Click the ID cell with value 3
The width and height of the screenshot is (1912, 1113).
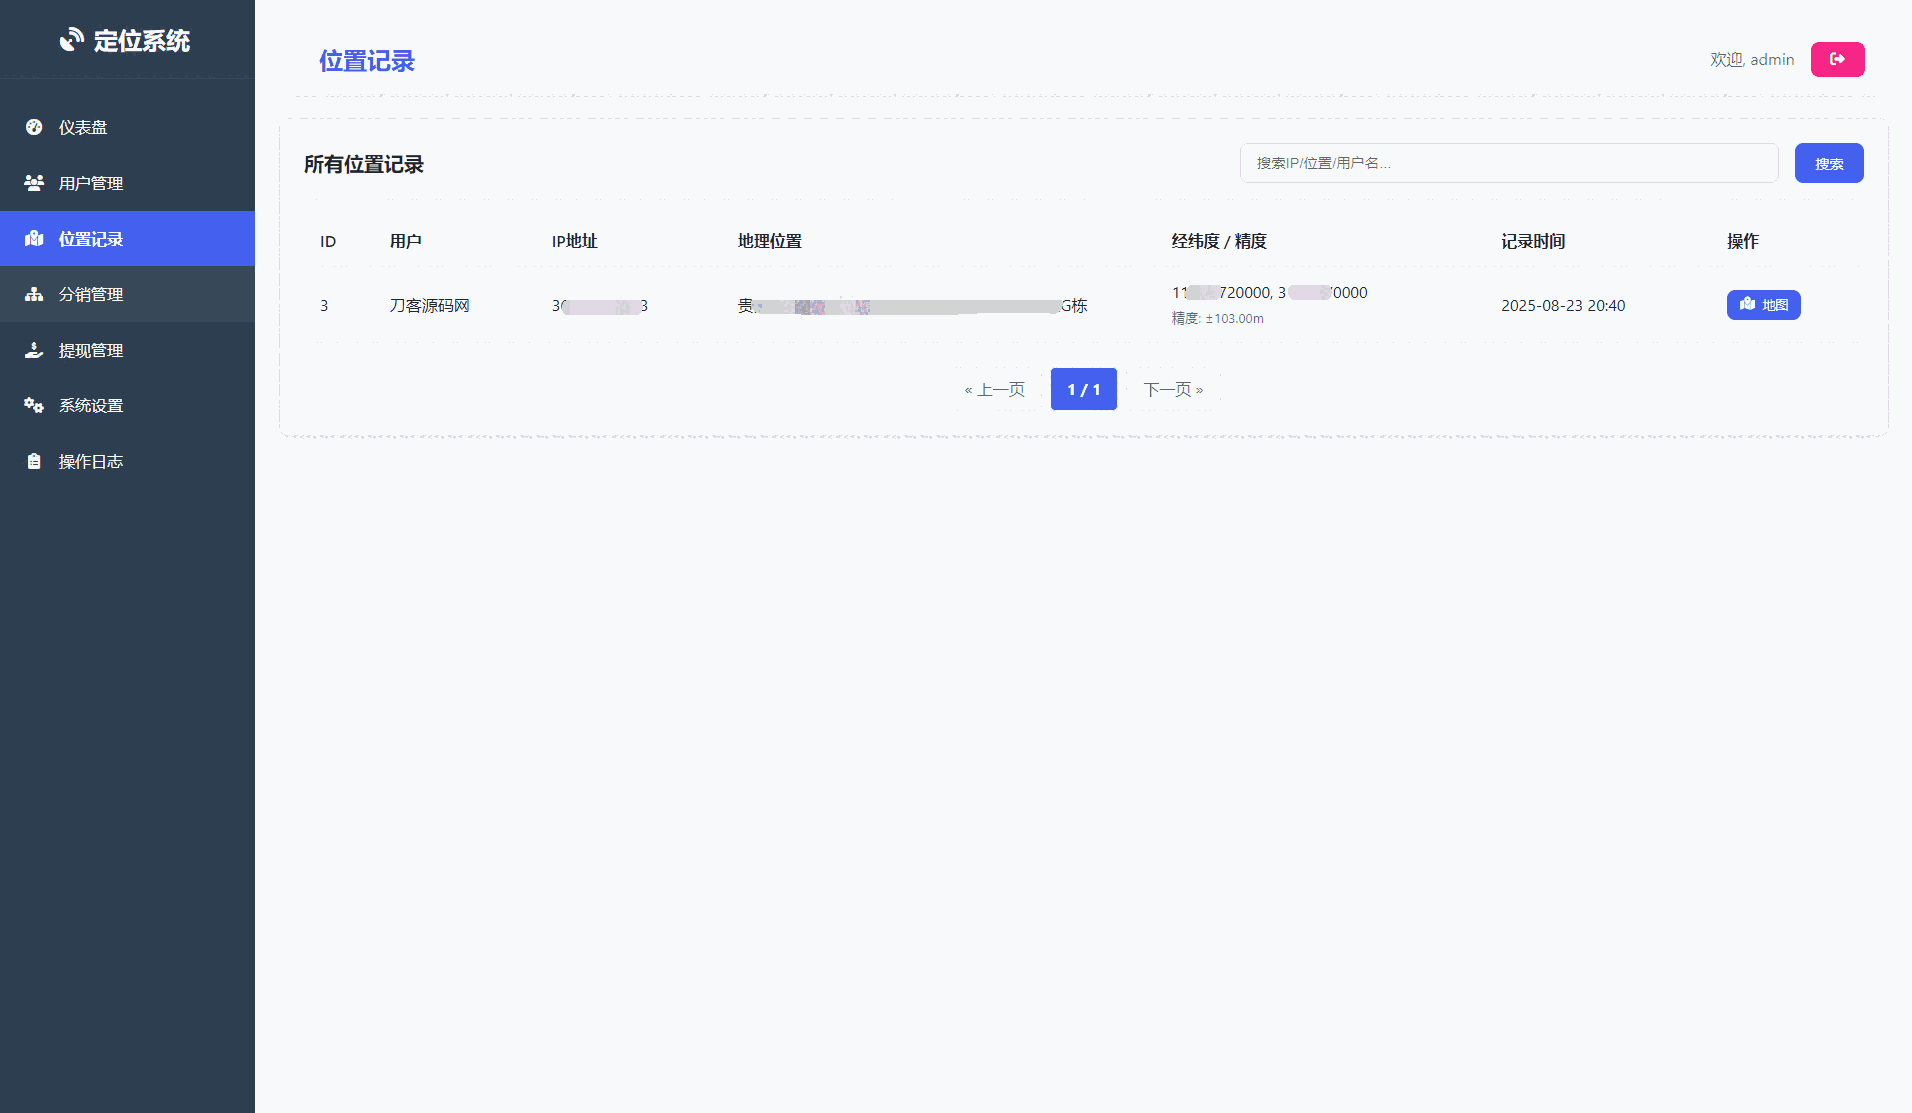(324, 306)
